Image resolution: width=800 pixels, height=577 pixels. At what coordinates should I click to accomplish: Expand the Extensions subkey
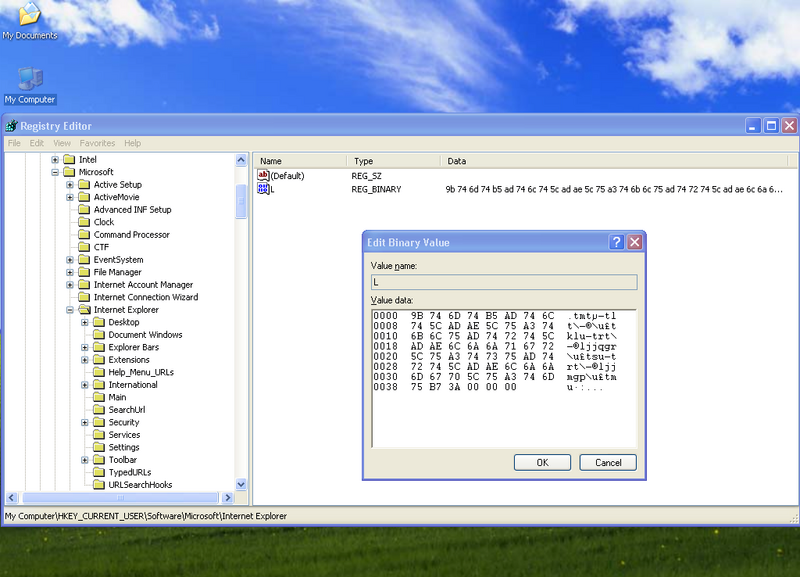[85, 360]
